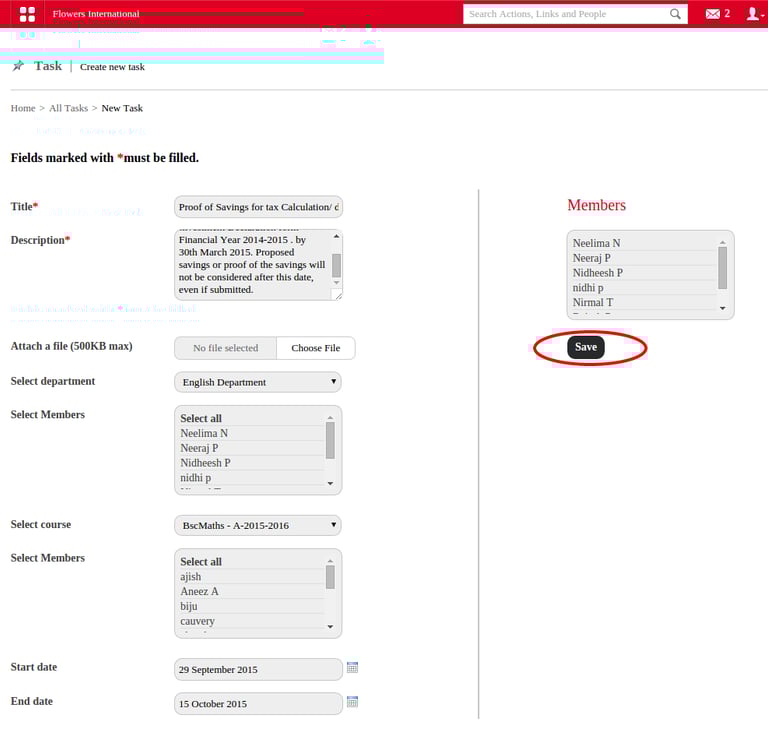This screenshot has width=768, height=729.
Task: Select all in course members list
Action: pyautogui.click(x=252, y=561)
